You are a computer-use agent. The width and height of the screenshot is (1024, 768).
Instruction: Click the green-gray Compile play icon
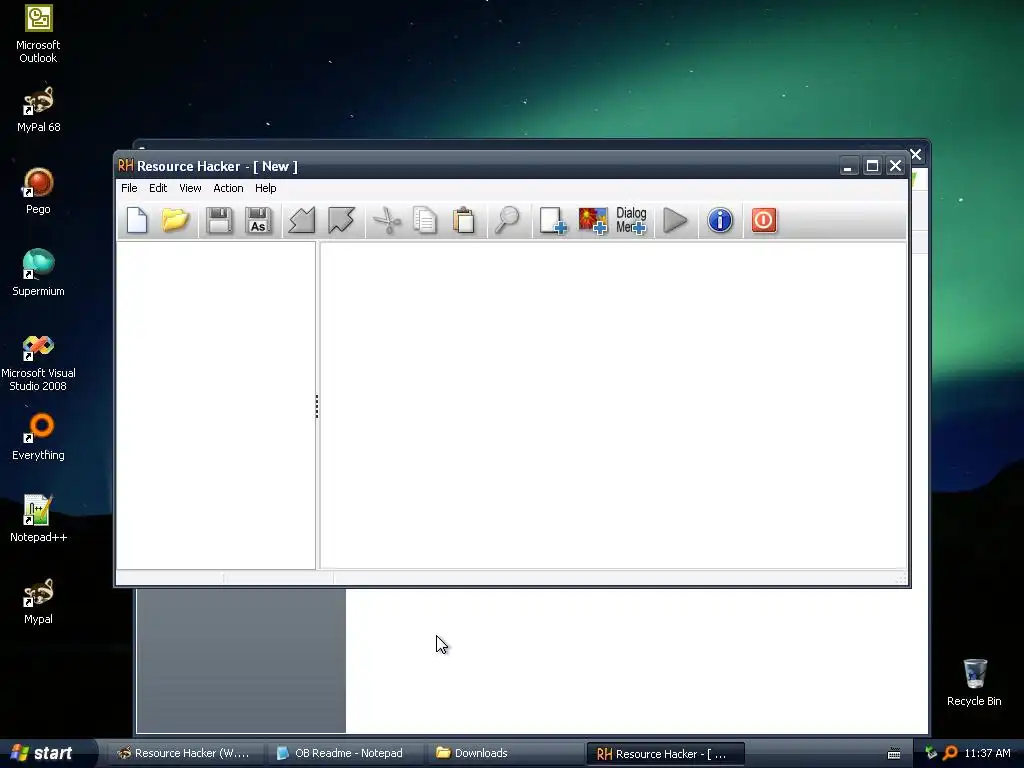click(675, 220)
